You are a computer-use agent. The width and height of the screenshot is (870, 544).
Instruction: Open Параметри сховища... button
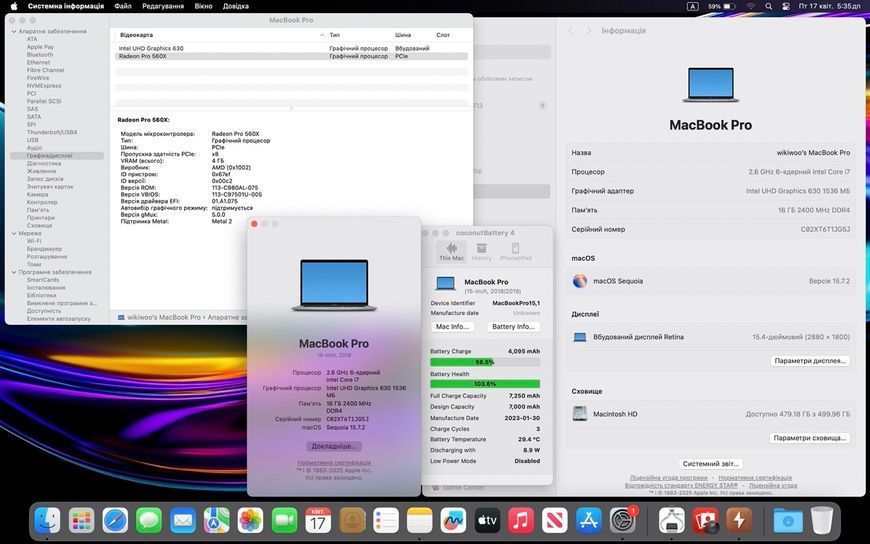tap(810, 438)
